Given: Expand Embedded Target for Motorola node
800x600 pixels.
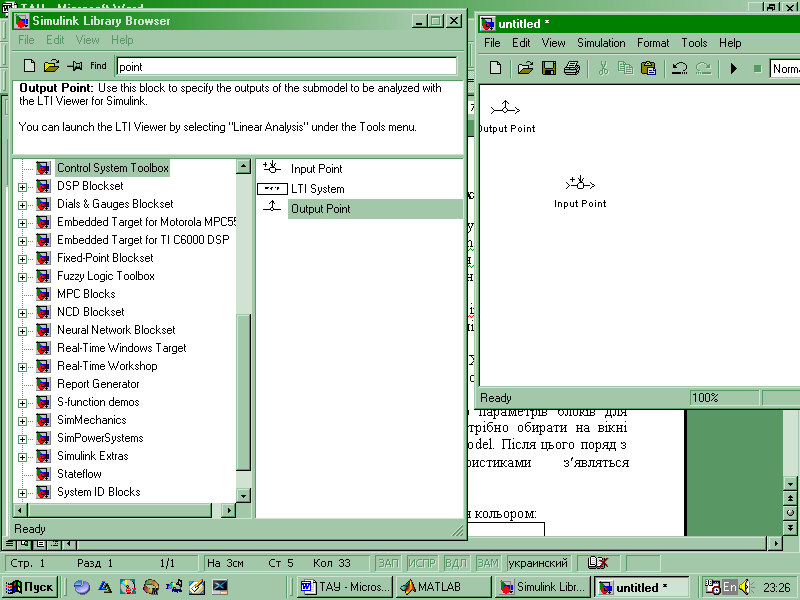Looking at the screenshot, I should 22,223.
